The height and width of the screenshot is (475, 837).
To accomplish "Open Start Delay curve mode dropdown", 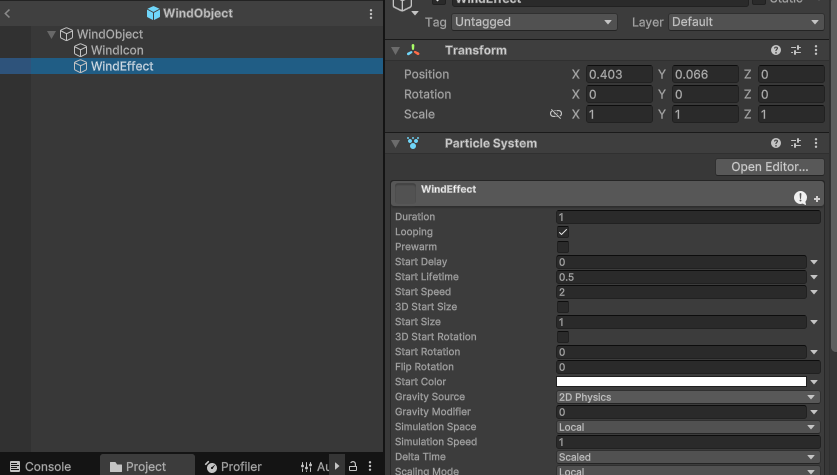I will (814, 262).
